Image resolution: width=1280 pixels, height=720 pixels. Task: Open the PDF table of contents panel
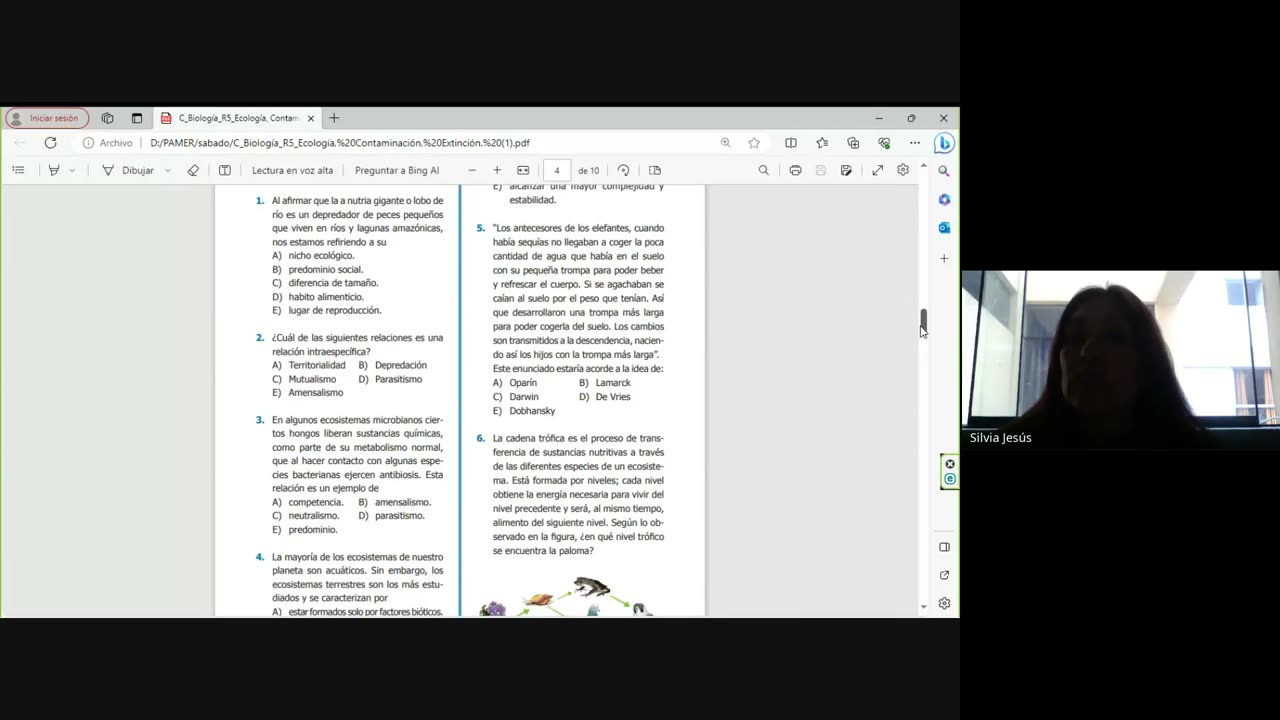point(18,170)
